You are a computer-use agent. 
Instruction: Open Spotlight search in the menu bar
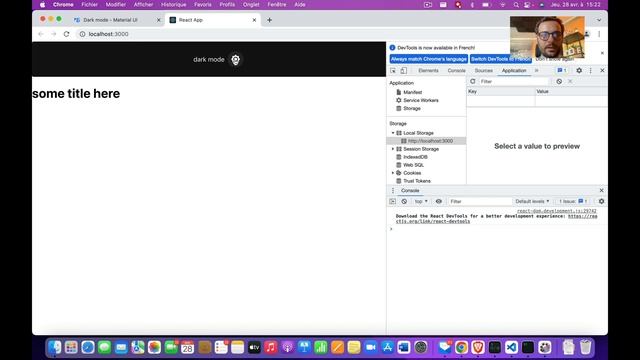click(x=516, y=5)
